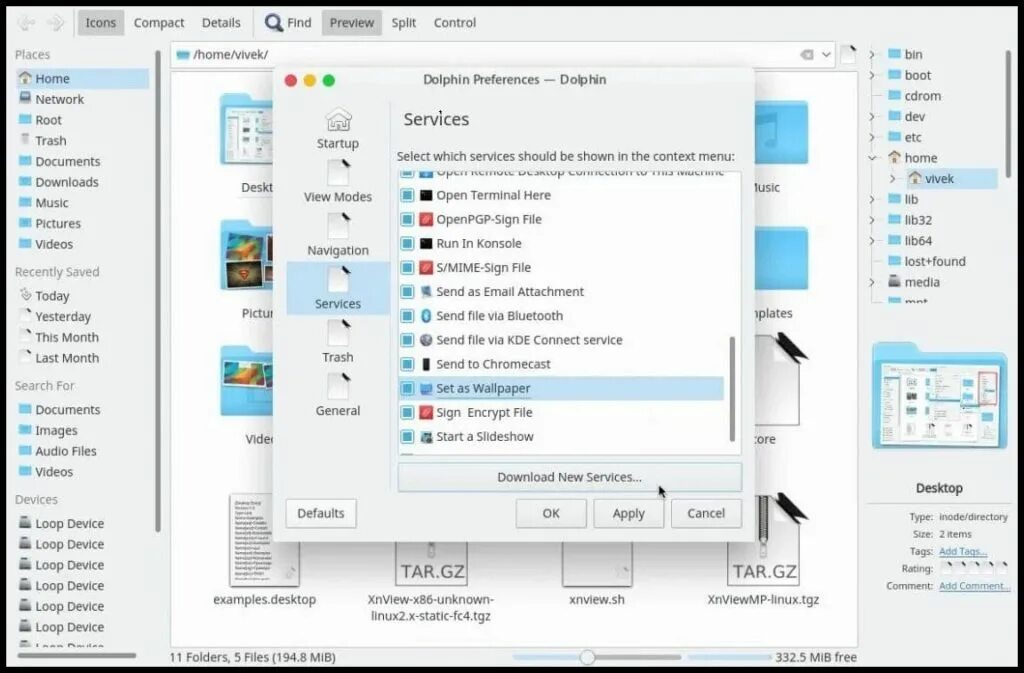Viewport: 1024px width, 673px height.
Task: Open the location bar history dropdown
Action: [x=827, y=55]
